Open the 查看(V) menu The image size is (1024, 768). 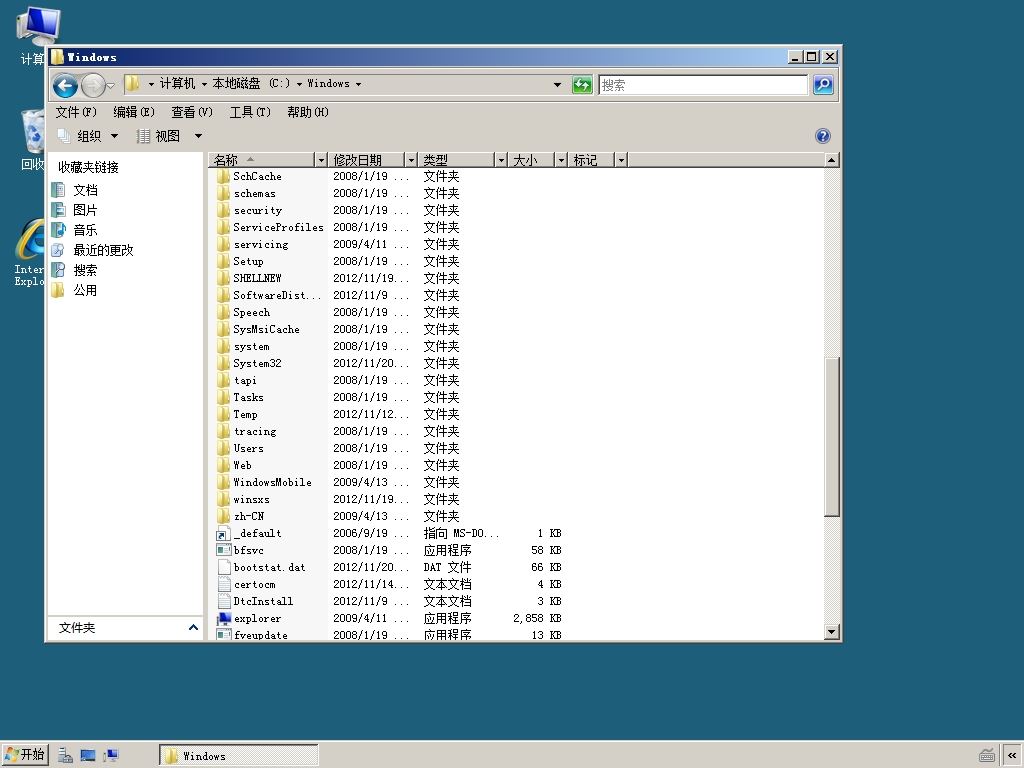click(192, 112)
